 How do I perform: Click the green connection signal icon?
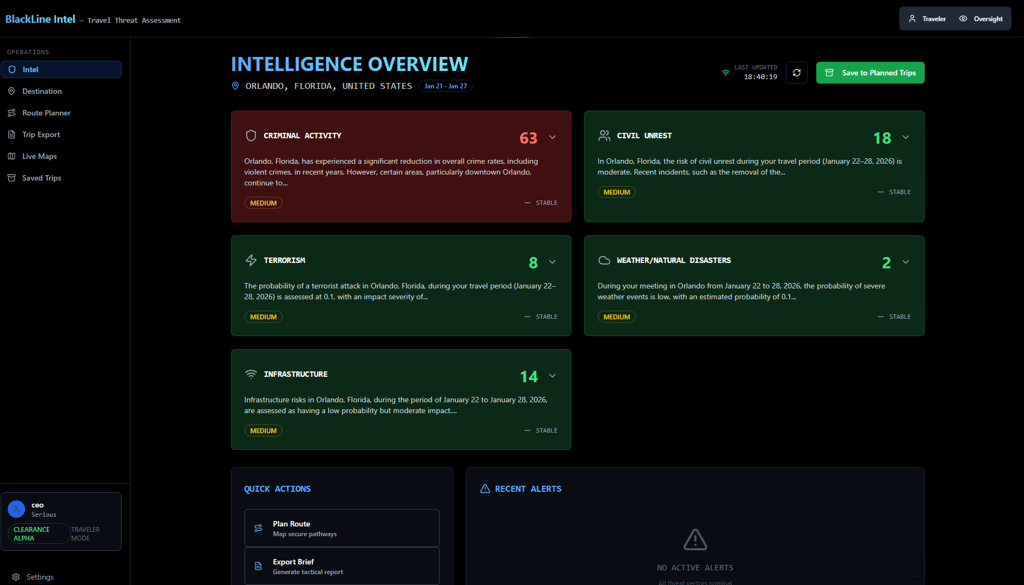click(x=725, y=72)
